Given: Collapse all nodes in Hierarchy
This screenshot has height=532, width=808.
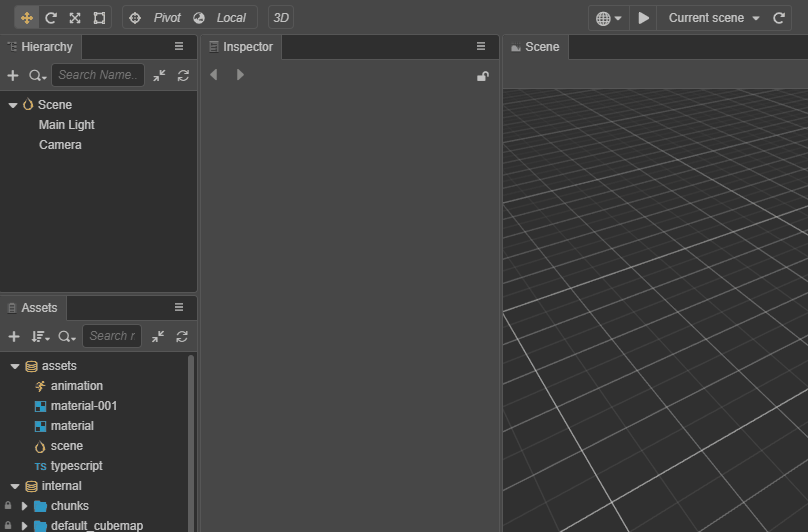Looking at the screenshot, I should pos(159,75).
